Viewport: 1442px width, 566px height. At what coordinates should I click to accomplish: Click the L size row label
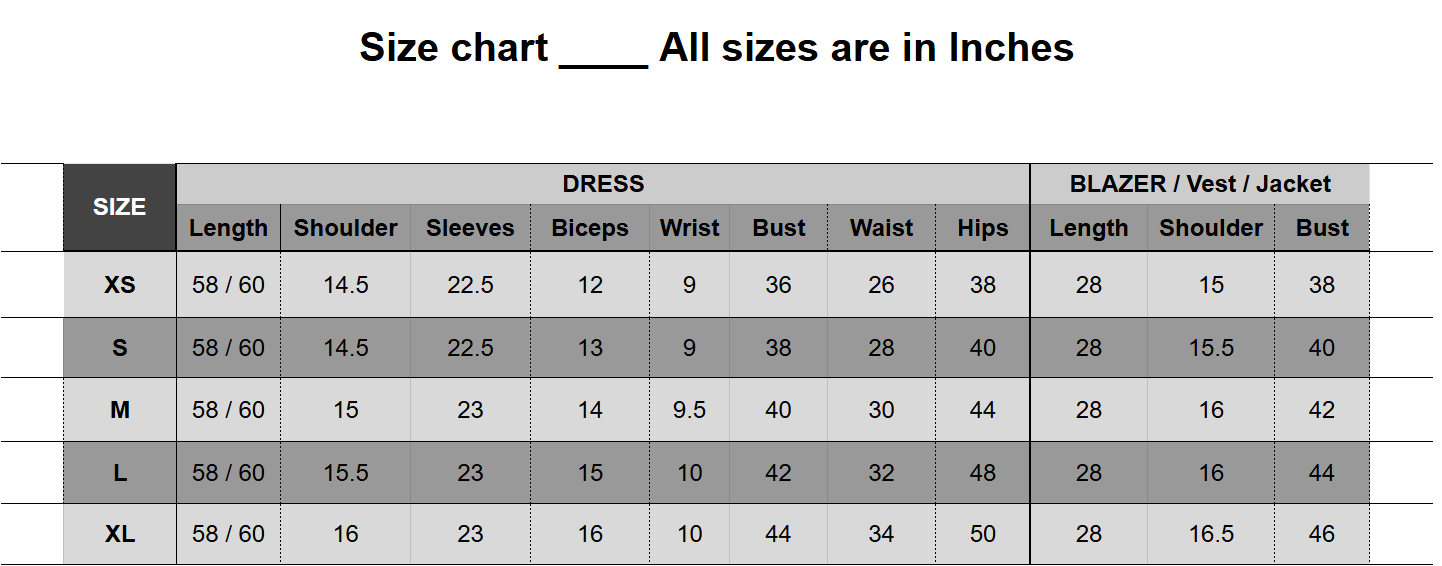click(120, 473)
